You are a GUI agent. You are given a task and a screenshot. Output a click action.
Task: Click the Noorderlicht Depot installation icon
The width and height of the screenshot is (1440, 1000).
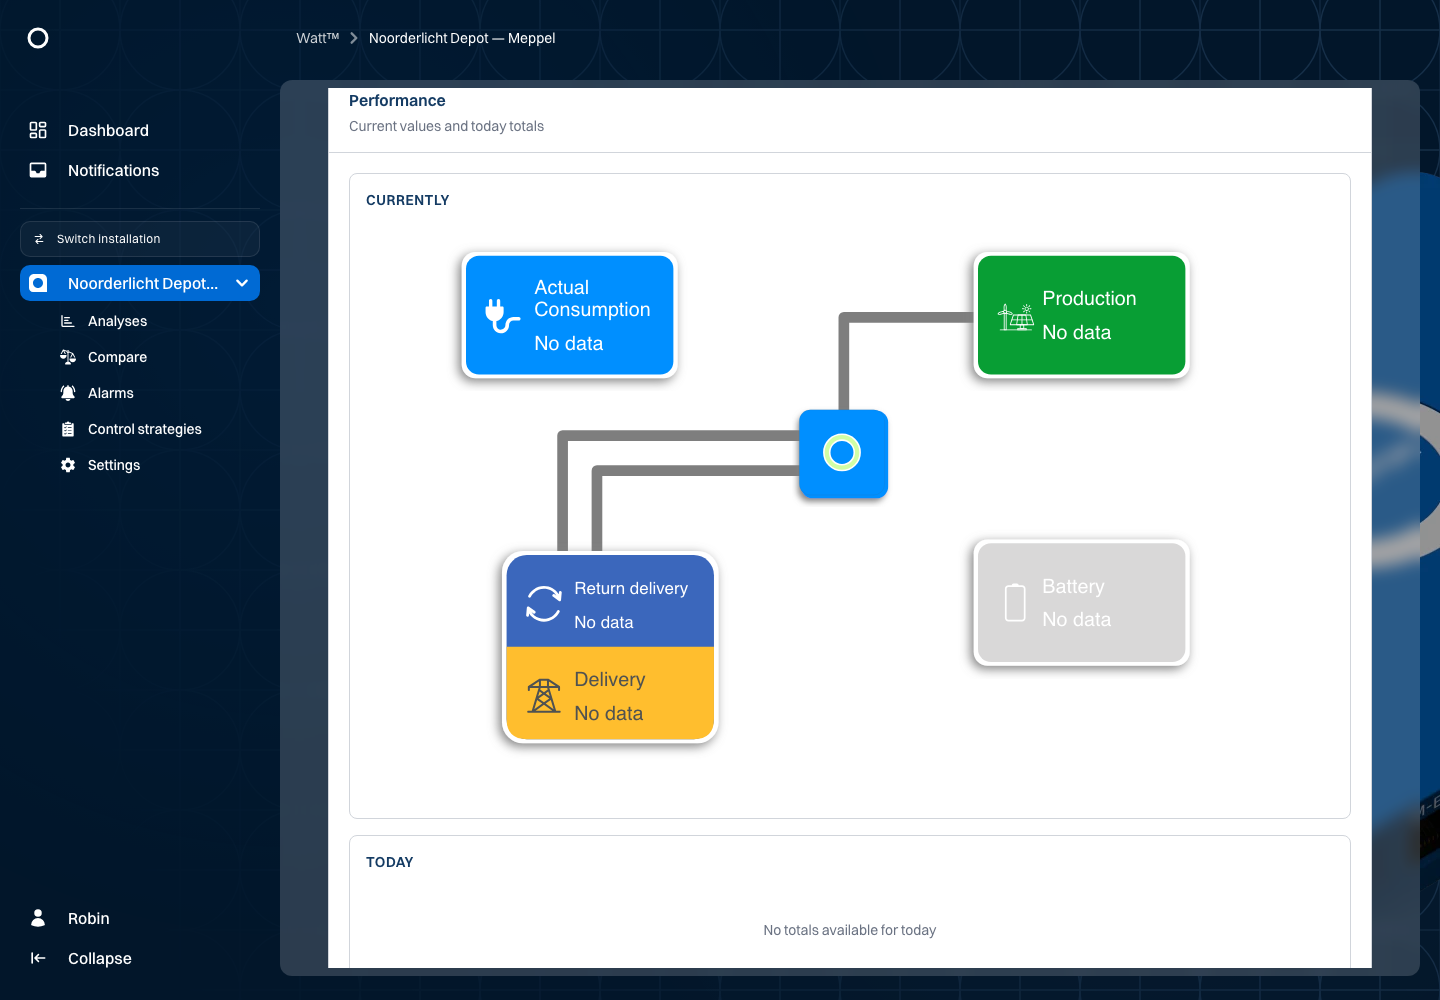[x=38, y=283]
